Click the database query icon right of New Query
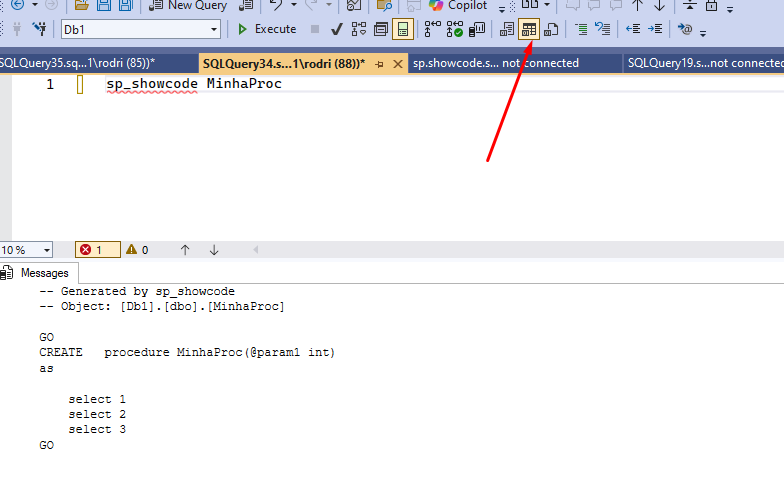This screenshot has width=784, height=477. point(246,5)
